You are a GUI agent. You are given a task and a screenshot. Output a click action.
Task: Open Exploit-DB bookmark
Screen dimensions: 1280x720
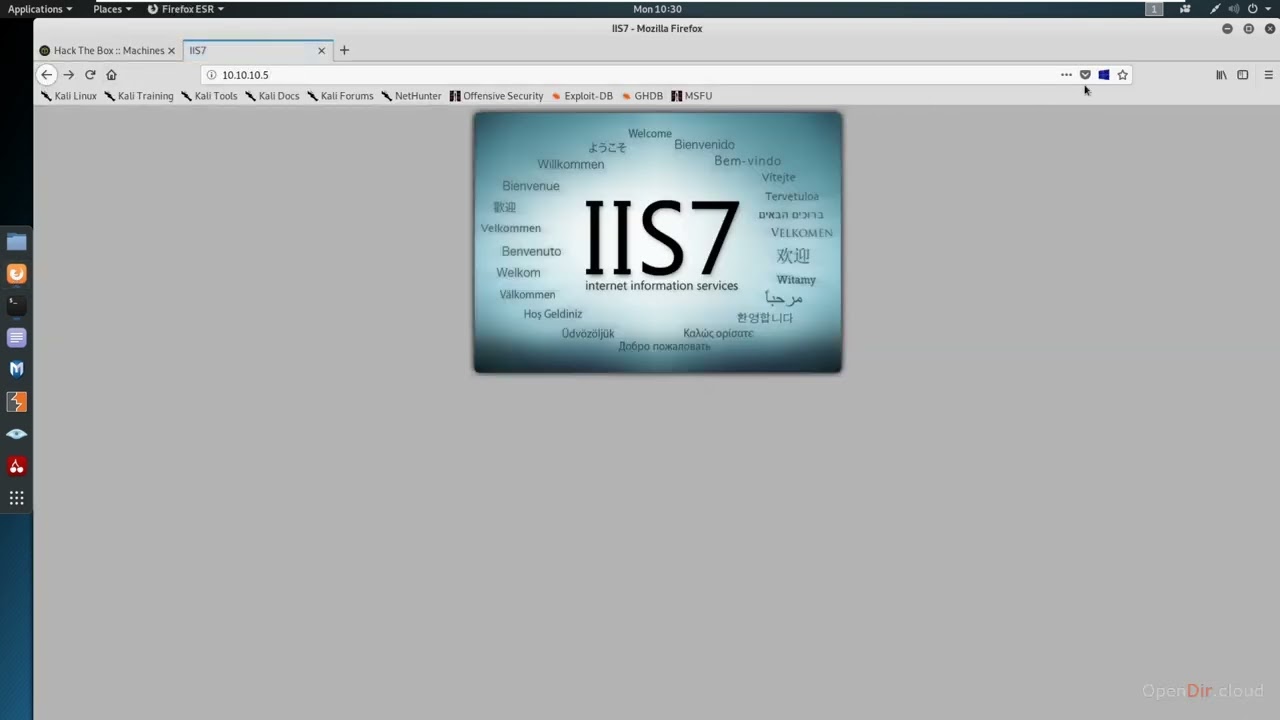(582, 96)
